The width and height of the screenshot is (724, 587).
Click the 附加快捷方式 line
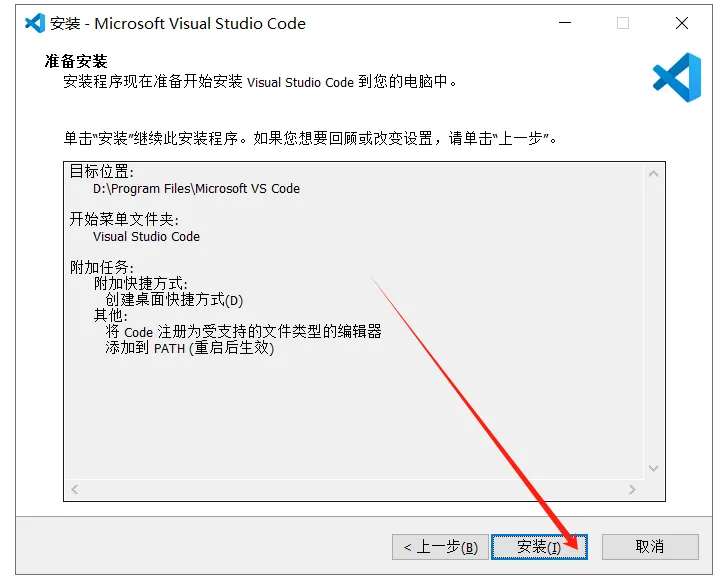pos(141,284)
